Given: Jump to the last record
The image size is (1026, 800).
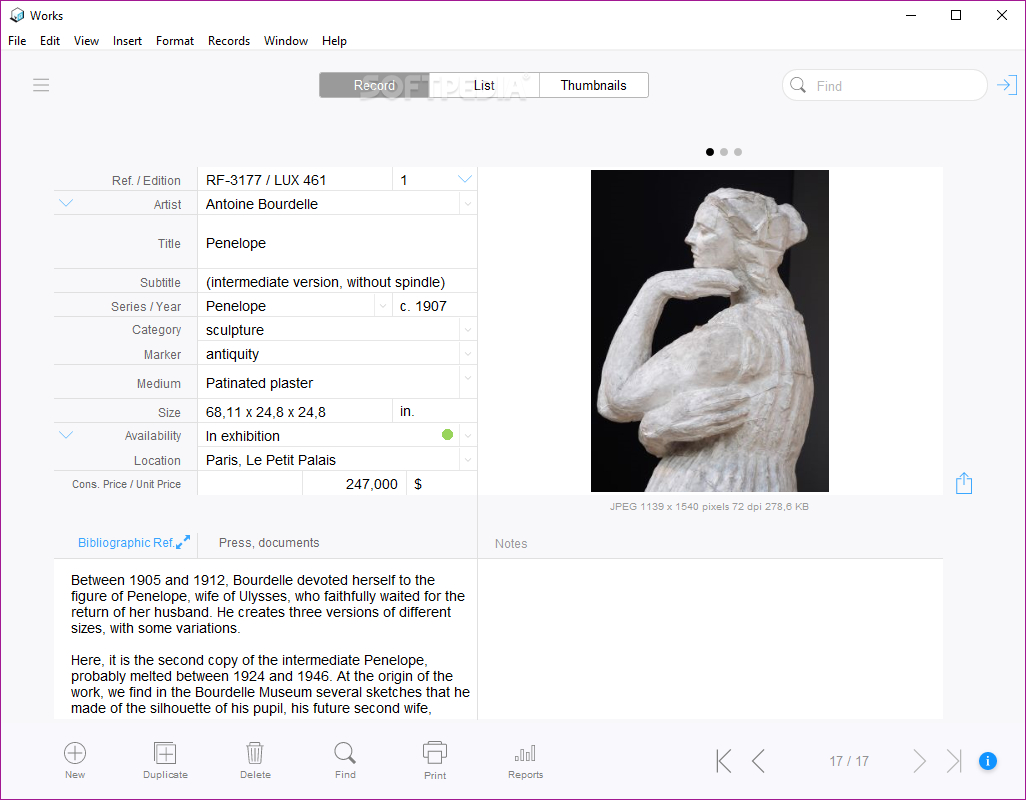Looking at the screenshot, I should tap(954, 761).
